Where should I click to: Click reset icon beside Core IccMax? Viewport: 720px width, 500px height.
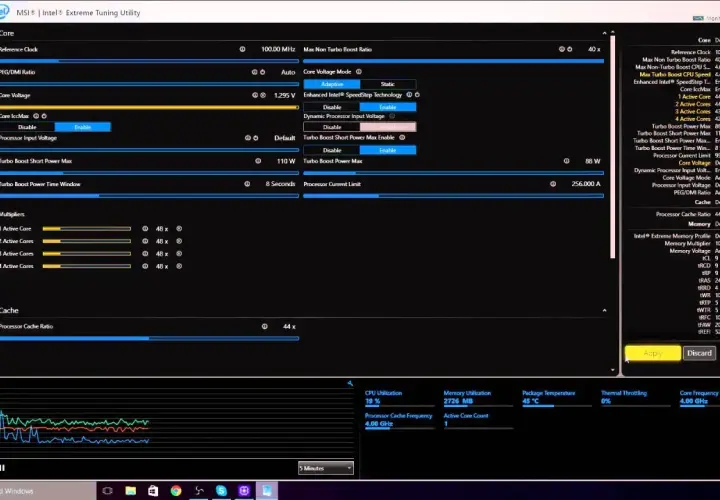[44, 116]
